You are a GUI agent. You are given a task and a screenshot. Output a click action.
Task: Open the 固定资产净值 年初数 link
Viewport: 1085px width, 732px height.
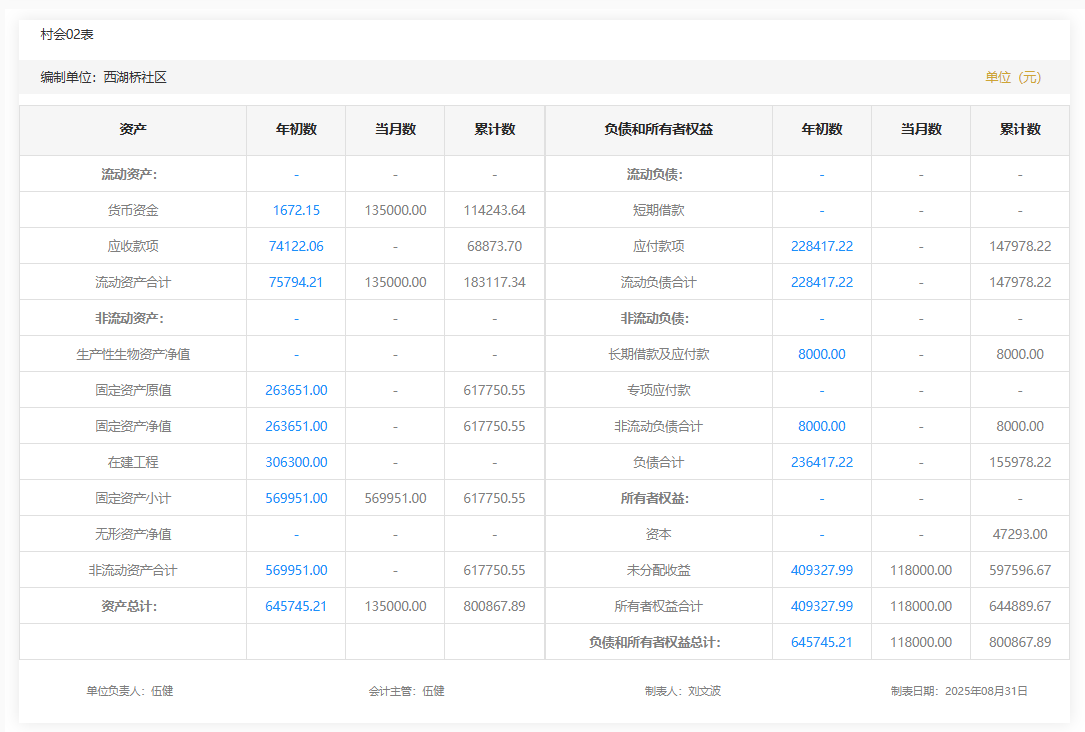[296, 426]
